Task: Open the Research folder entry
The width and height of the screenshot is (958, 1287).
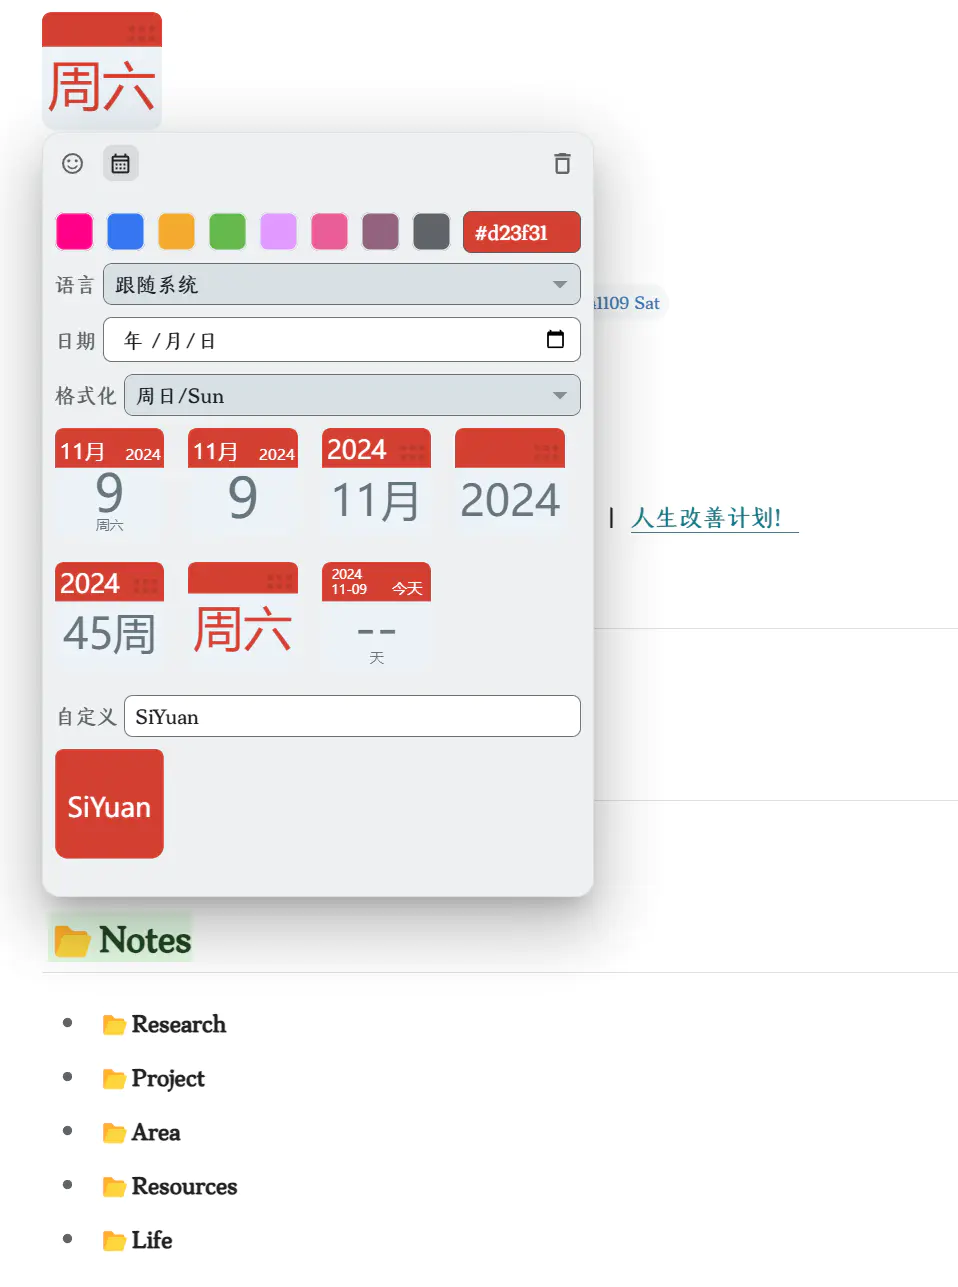Action: [178, 1024]
